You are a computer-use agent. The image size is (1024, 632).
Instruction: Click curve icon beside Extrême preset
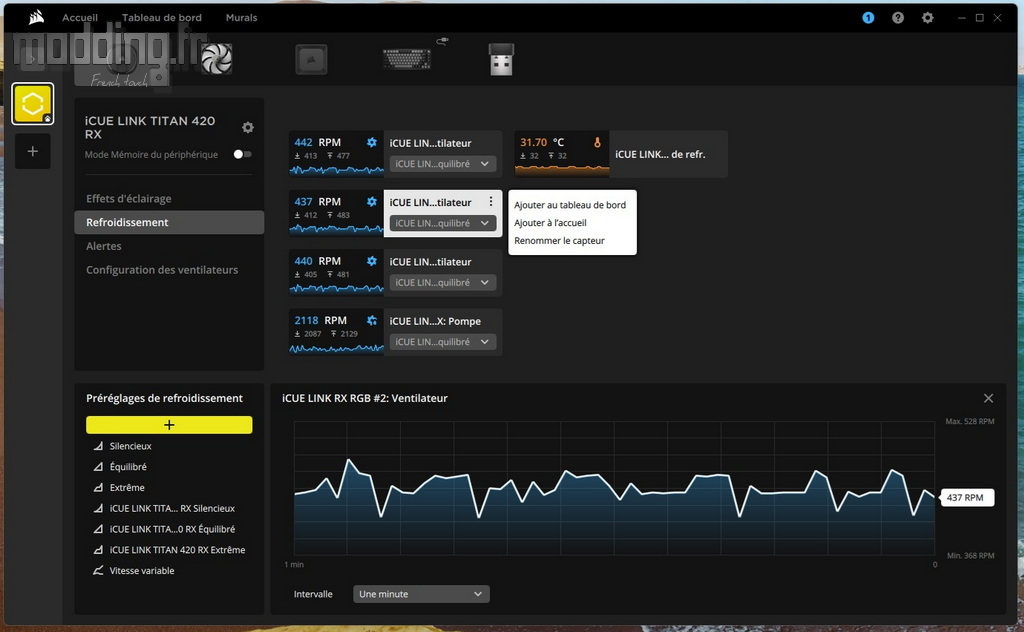(98, 488)
